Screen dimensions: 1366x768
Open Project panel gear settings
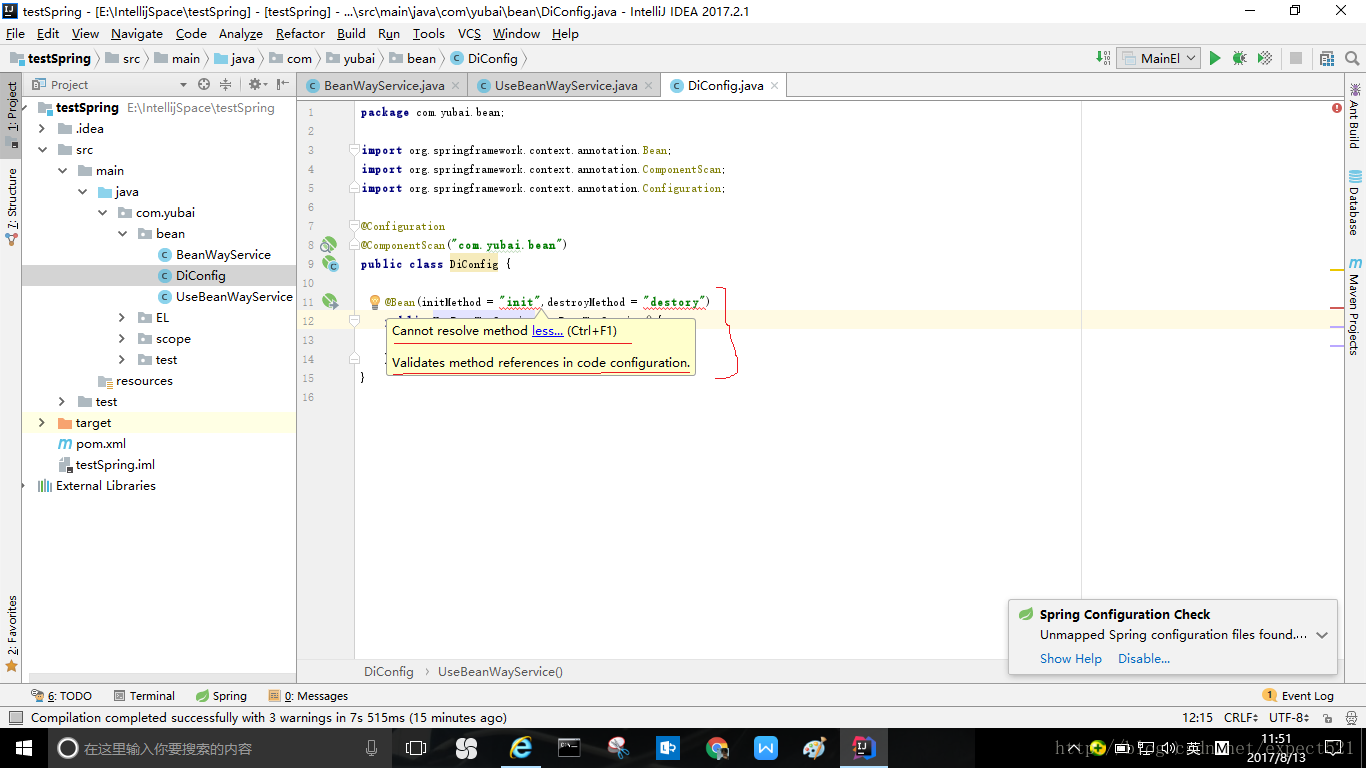coord(256,85)
